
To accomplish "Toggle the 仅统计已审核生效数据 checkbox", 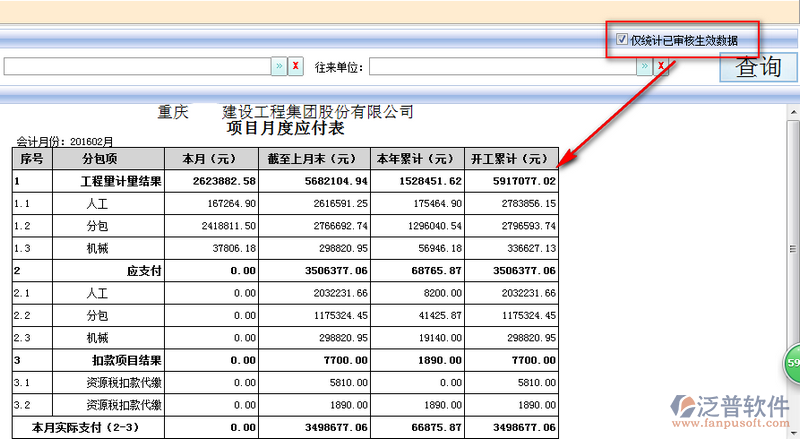I will coord(622,40).
